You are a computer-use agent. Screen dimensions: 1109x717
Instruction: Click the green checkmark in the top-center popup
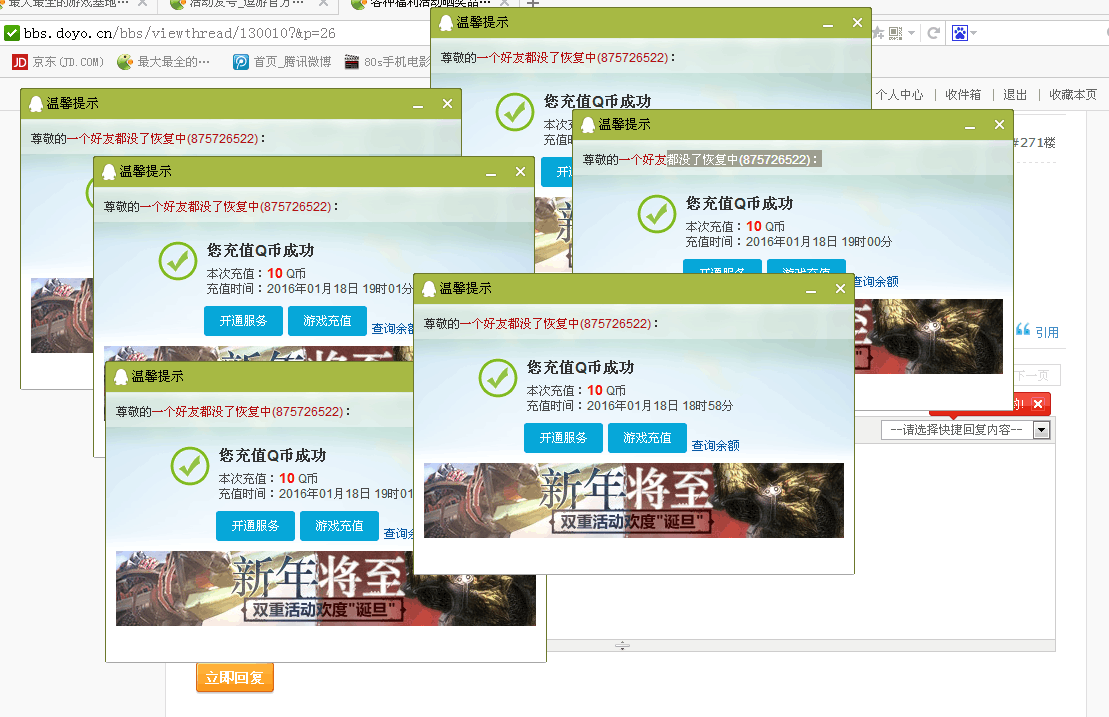[515, 112]
